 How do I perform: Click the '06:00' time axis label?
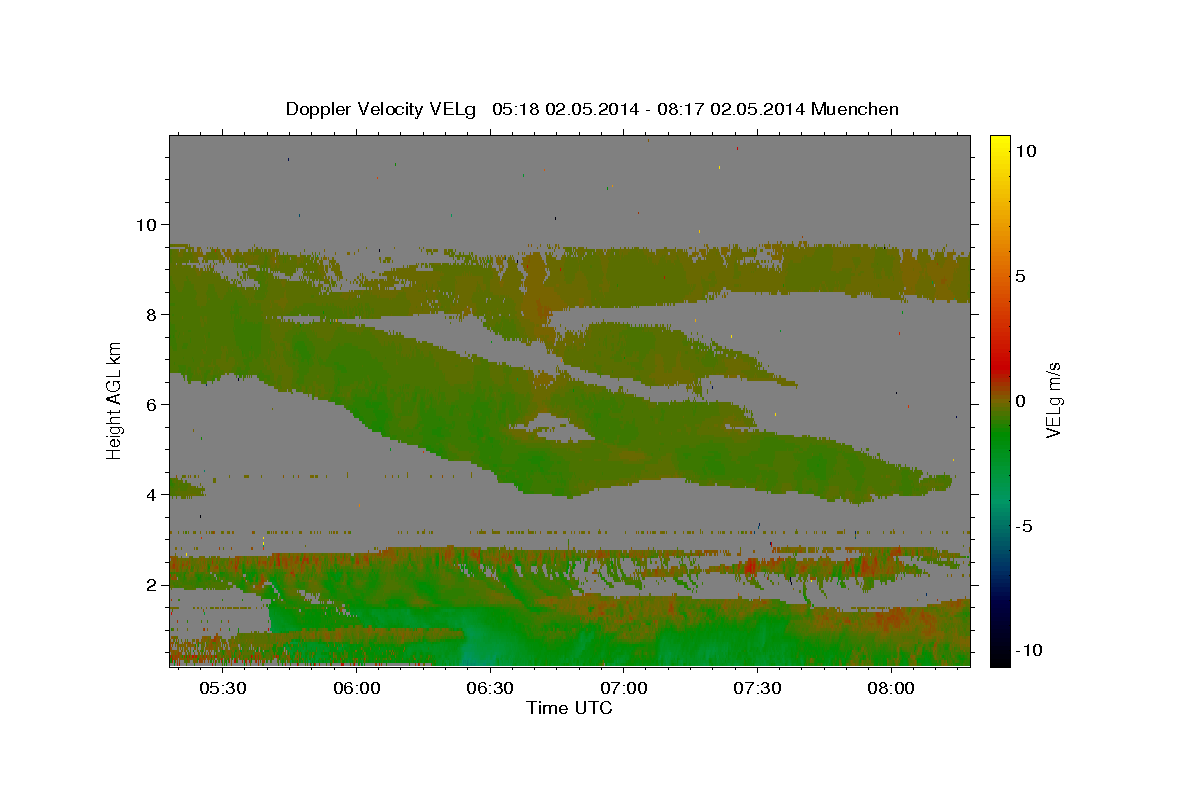pos(356,689)
